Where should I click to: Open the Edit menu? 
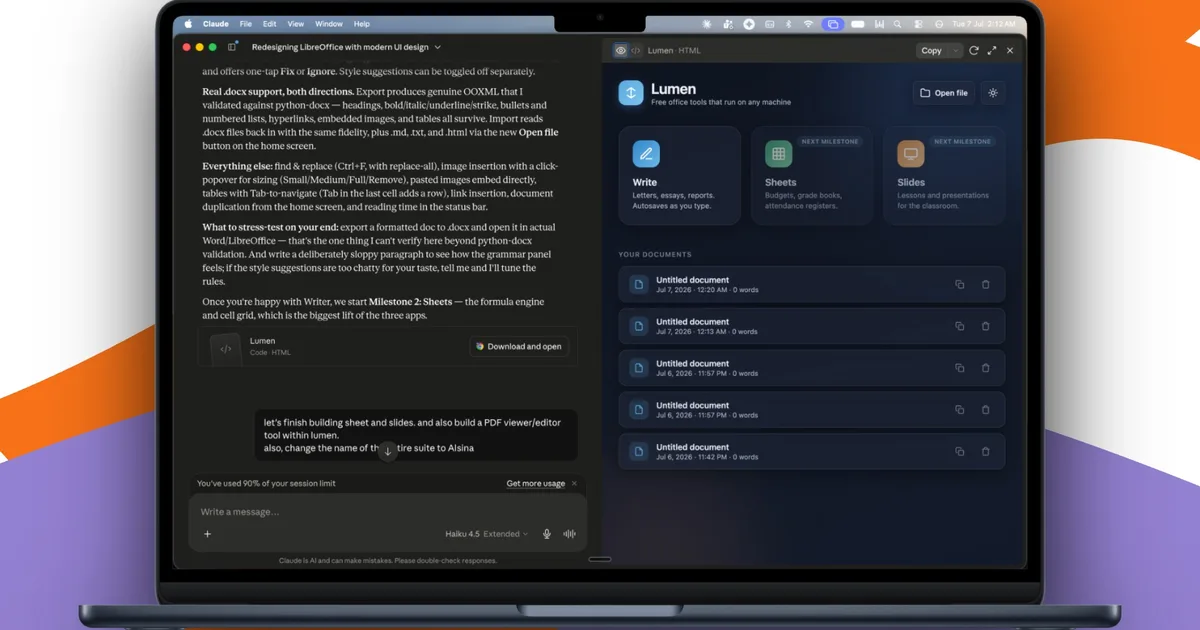pyautogui.click(x=270, y=23)
